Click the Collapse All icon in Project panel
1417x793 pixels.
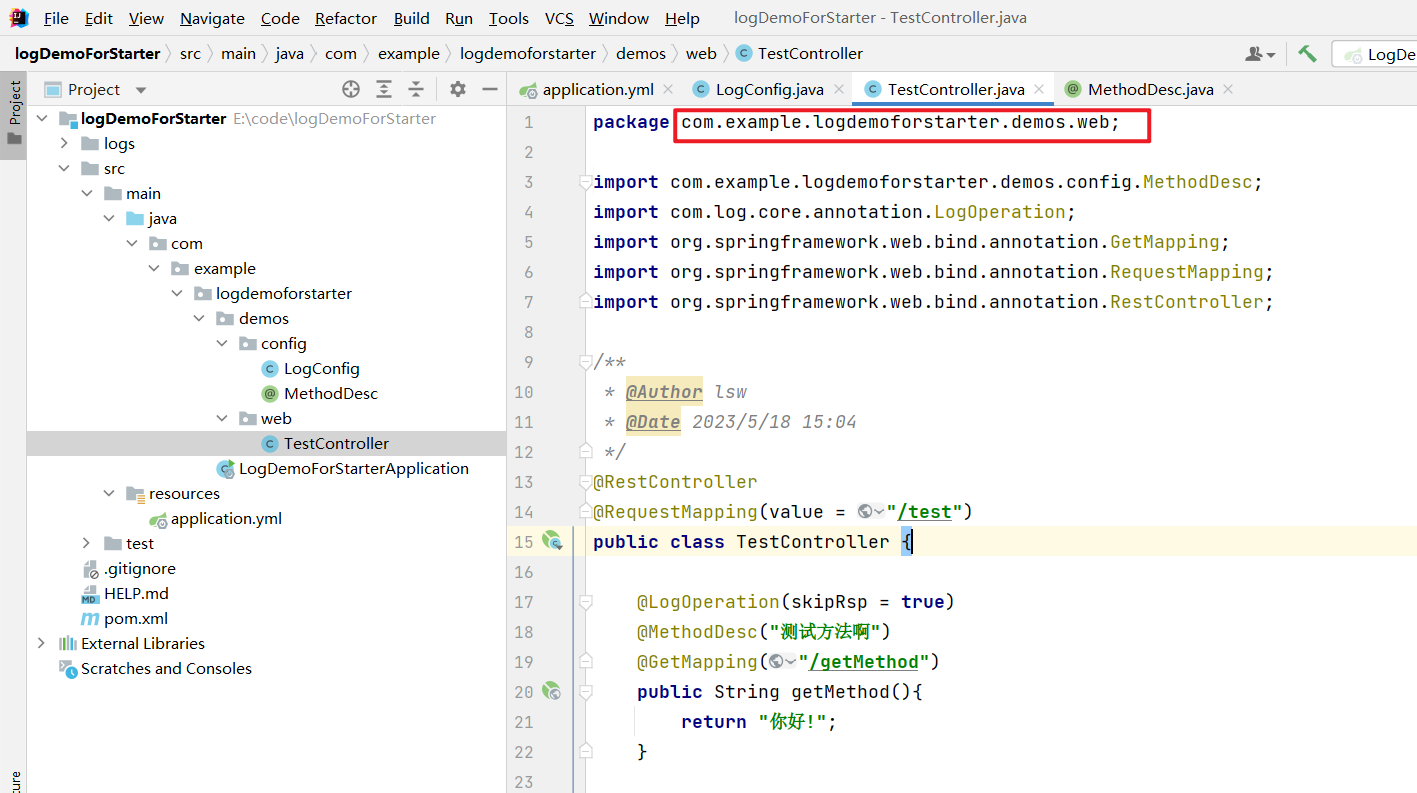pos(416,89)
